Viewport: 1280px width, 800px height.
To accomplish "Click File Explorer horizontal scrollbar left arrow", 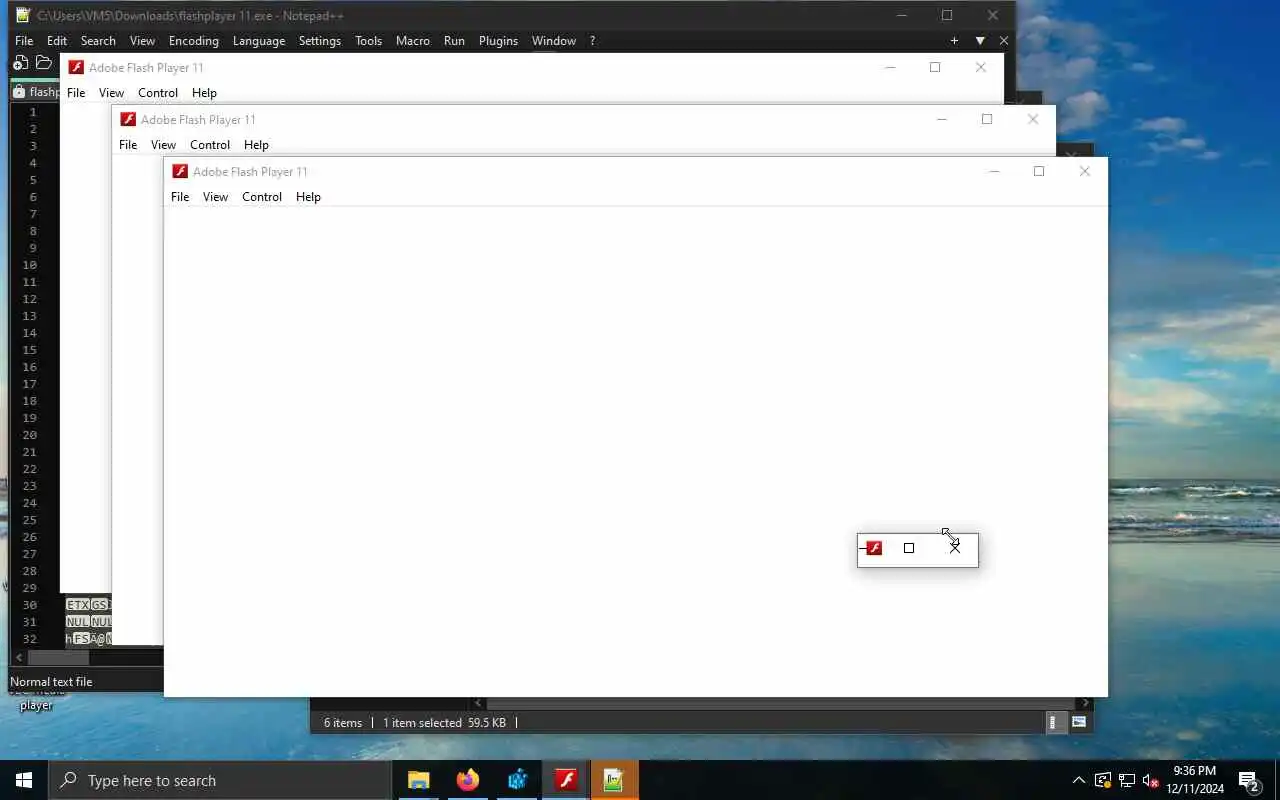I will tap(478, 704).
